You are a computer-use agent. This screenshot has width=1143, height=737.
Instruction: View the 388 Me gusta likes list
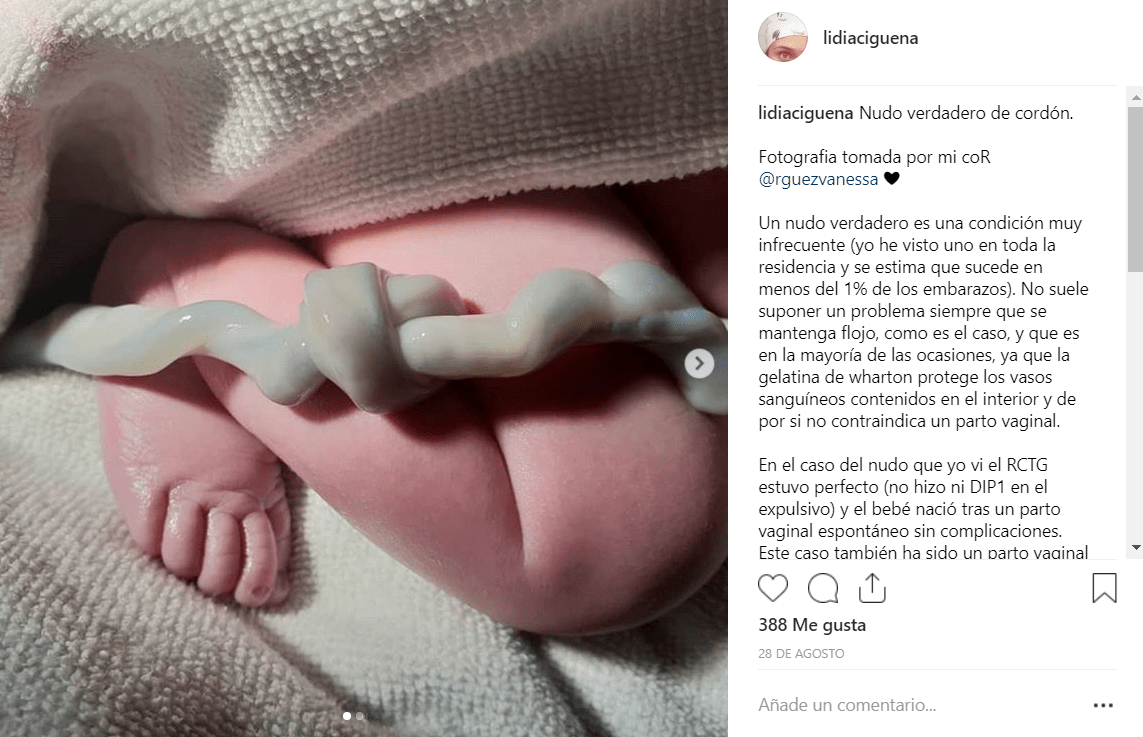tap(812, 625)
